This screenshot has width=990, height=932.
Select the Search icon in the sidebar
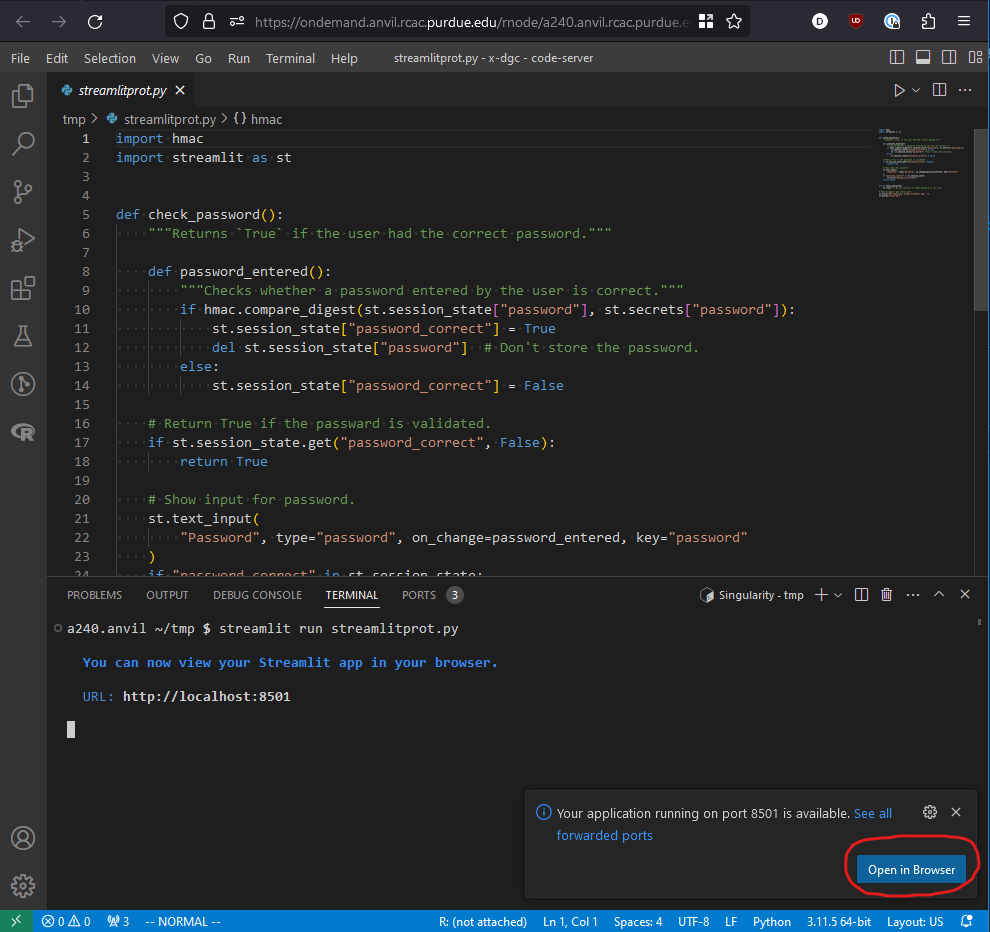pos(23,144)
